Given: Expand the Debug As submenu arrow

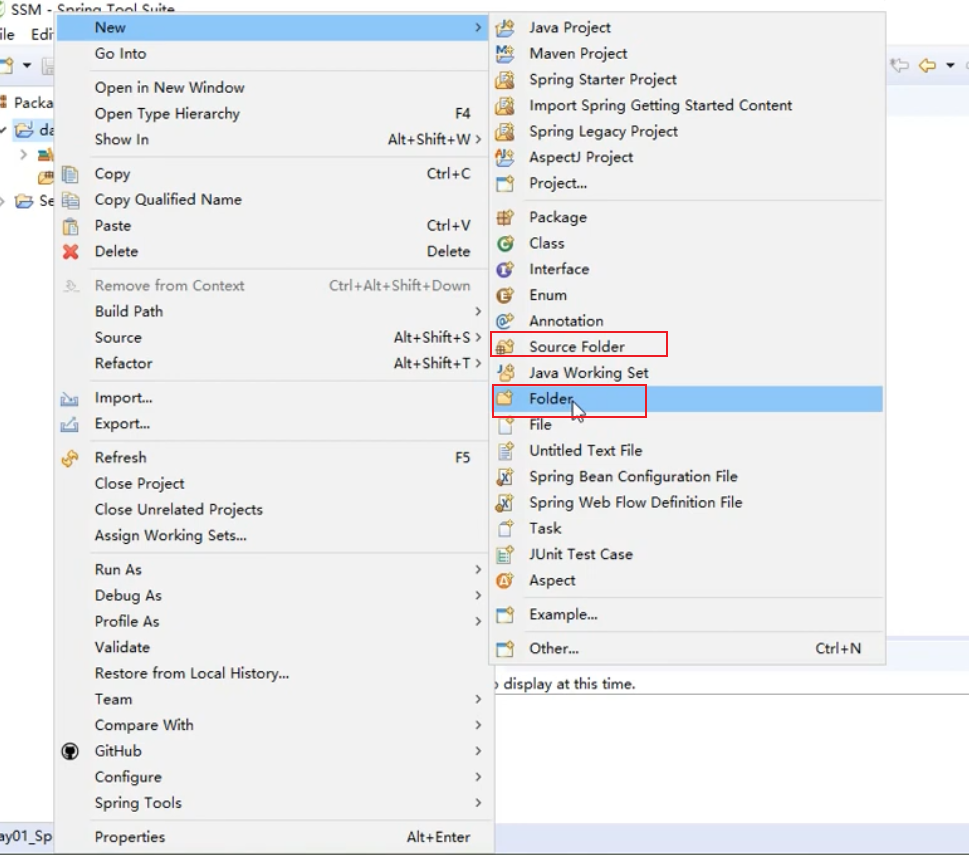Looking at the screenshot, I should [478, 596].
